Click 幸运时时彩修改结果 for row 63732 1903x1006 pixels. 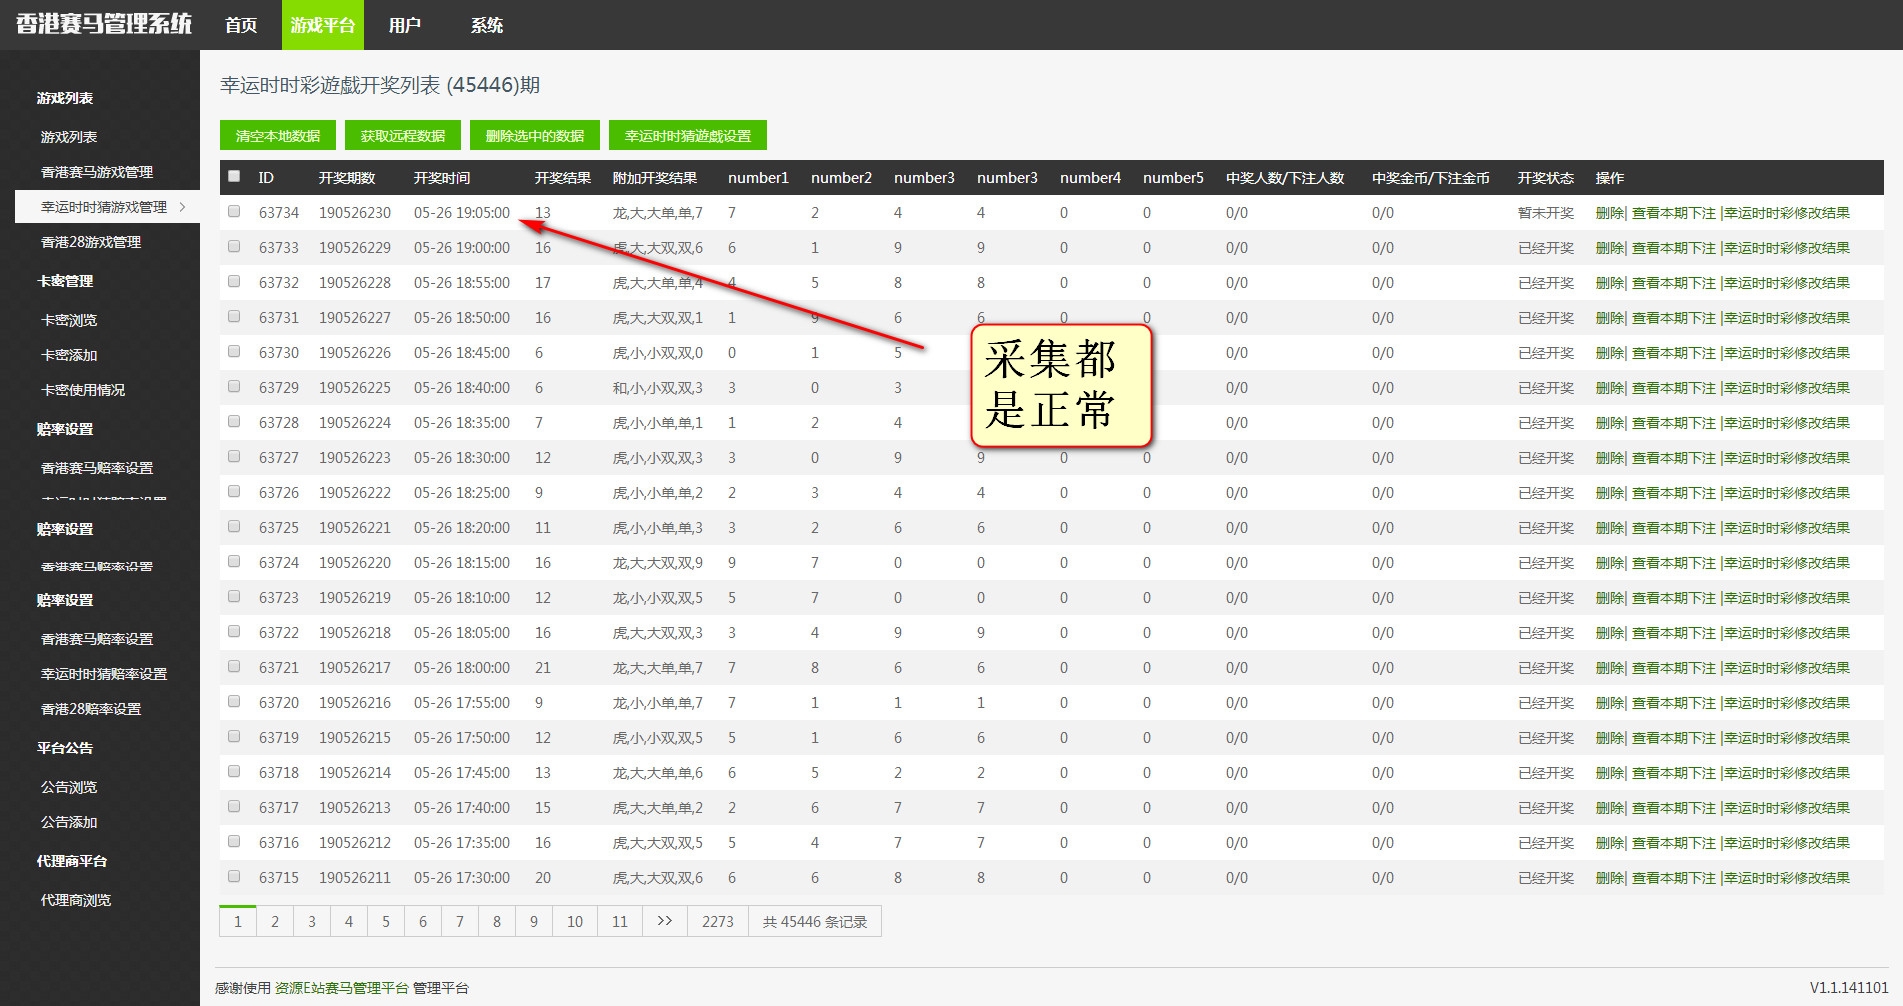click(x=1787, y=283)
